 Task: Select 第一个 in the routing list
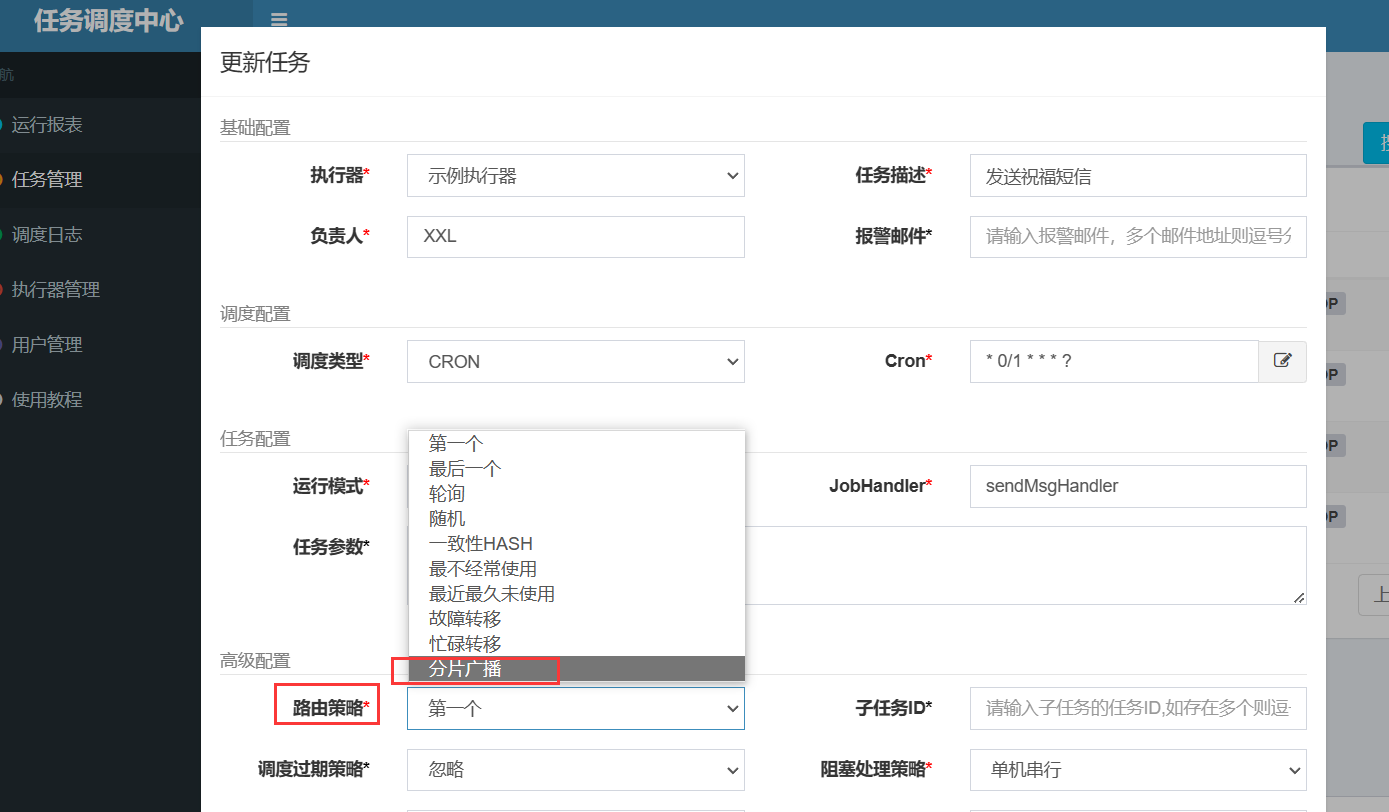pyautogui.click(x=576, y=444)
